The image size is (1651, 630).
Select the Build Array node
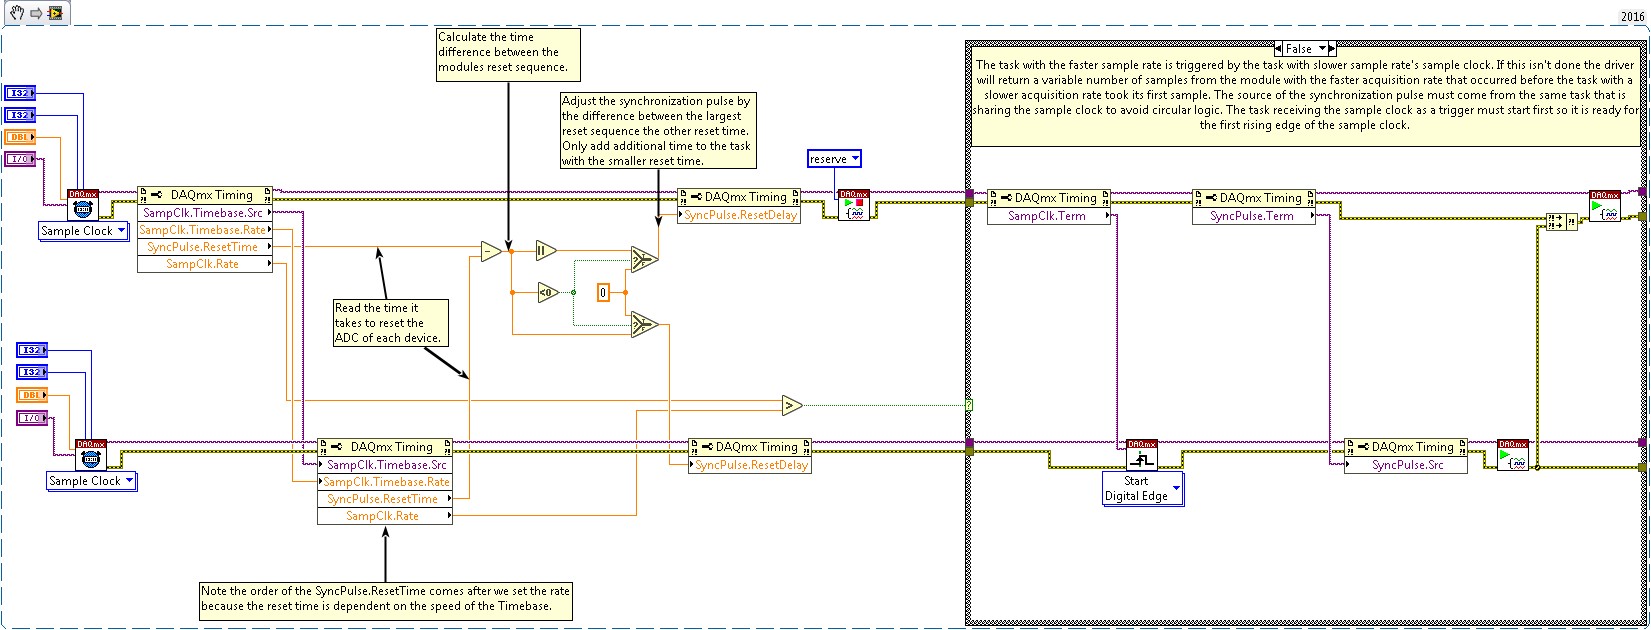click(1561, 222)
